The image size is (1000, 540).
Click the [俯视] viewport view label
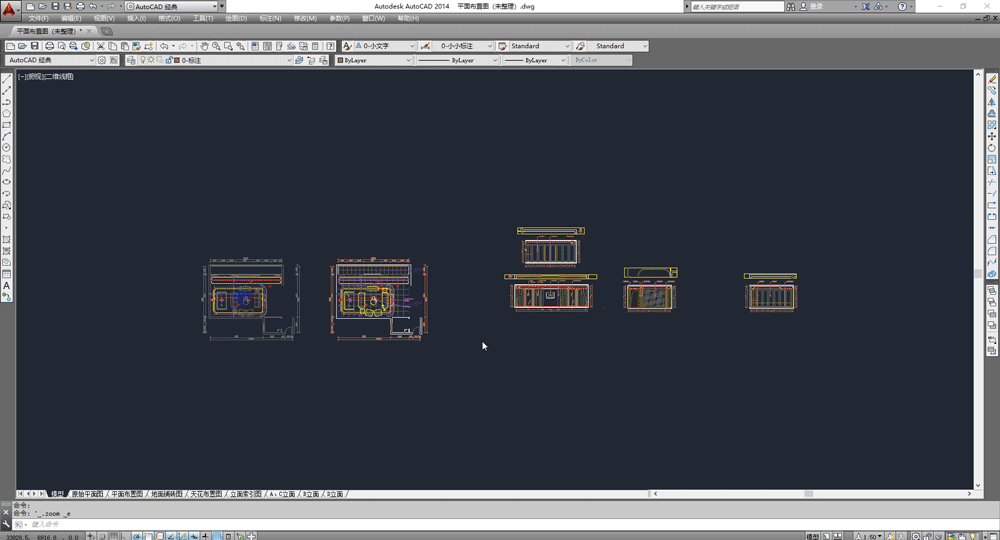click(x=34, y=76)
